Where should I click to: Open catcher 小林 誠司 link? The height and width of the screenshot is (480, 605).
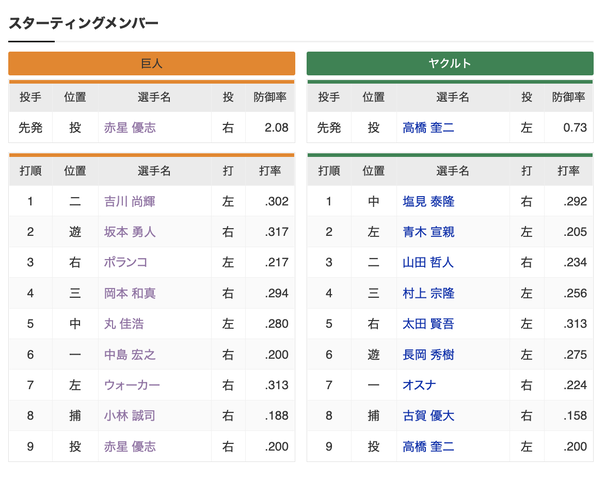130,416
